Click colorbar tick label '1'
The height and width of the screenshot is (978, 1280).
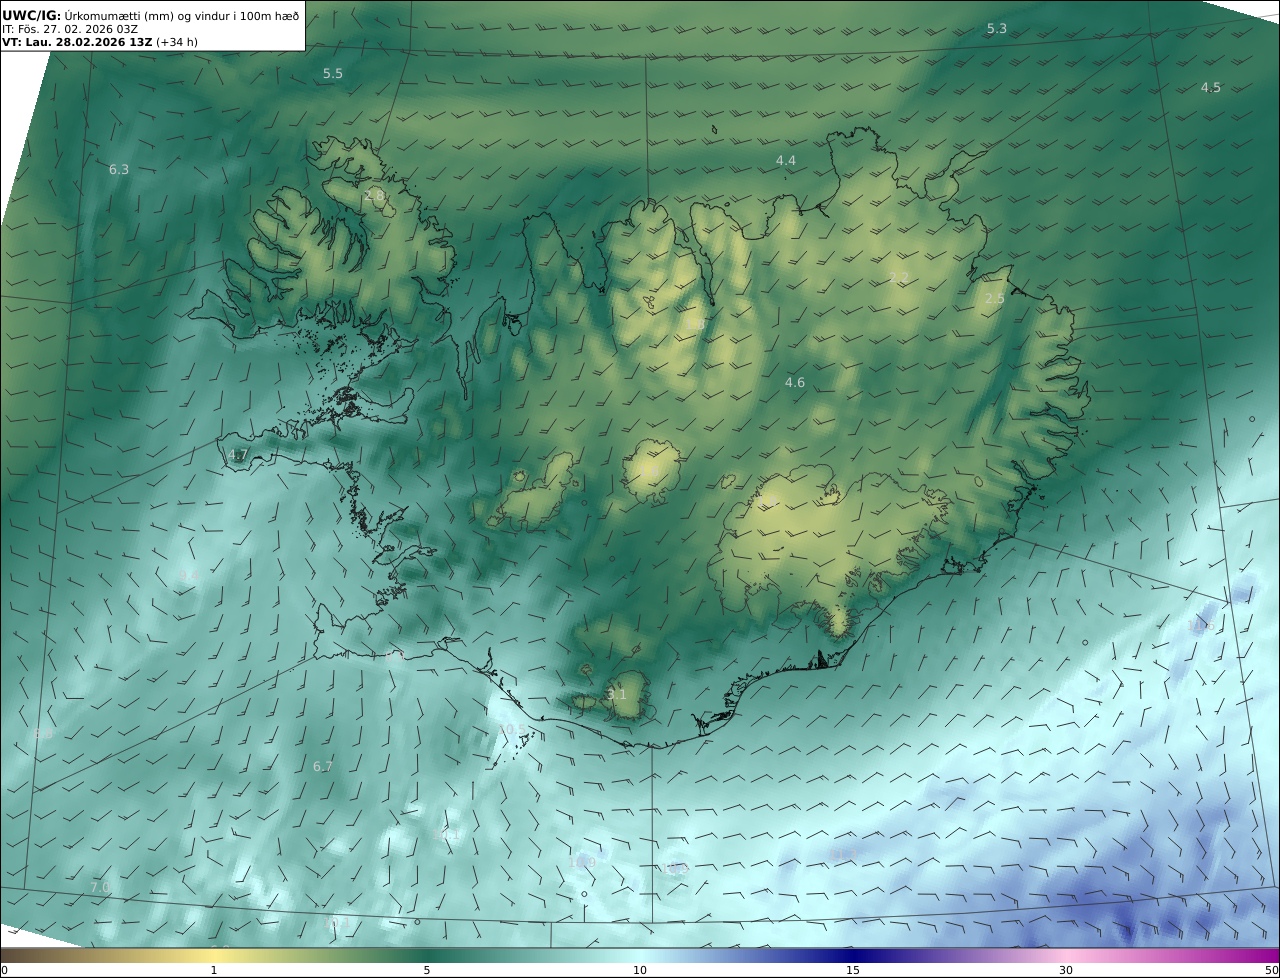[213, 970]
